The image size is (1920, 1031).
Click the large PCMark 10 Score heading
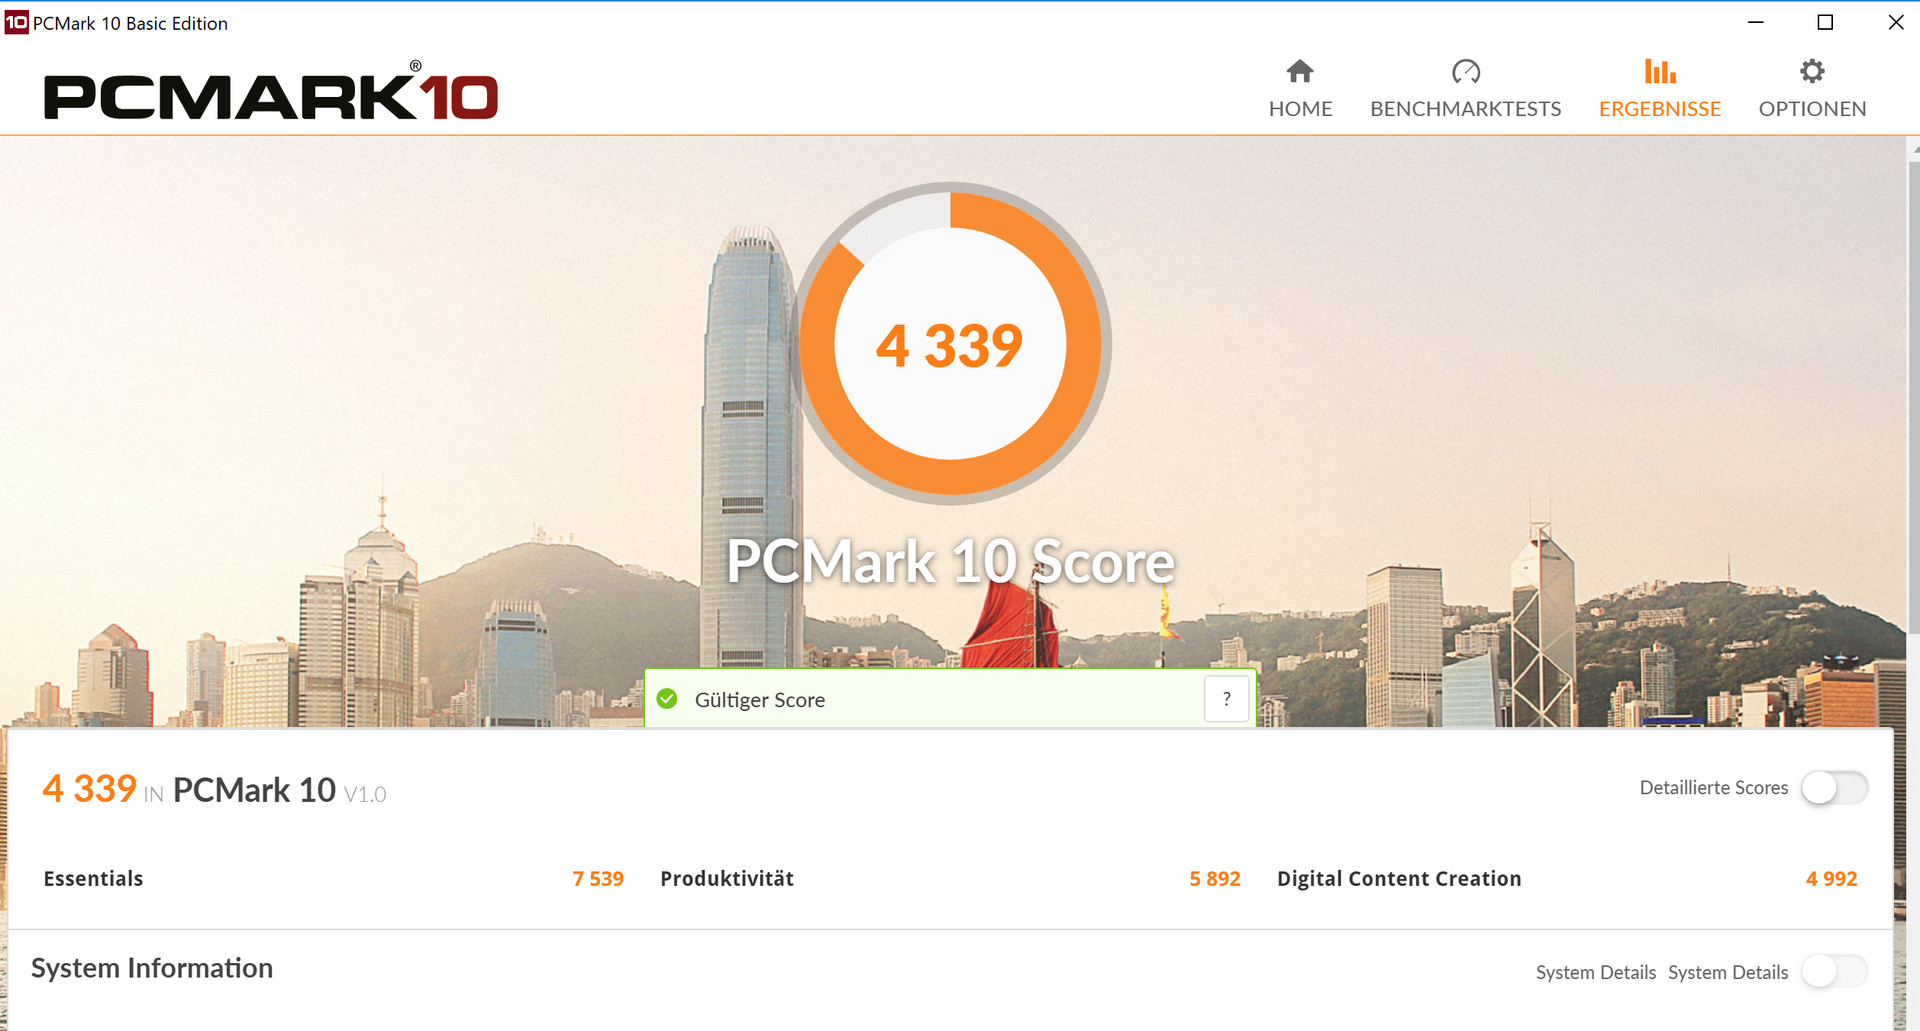950,562
